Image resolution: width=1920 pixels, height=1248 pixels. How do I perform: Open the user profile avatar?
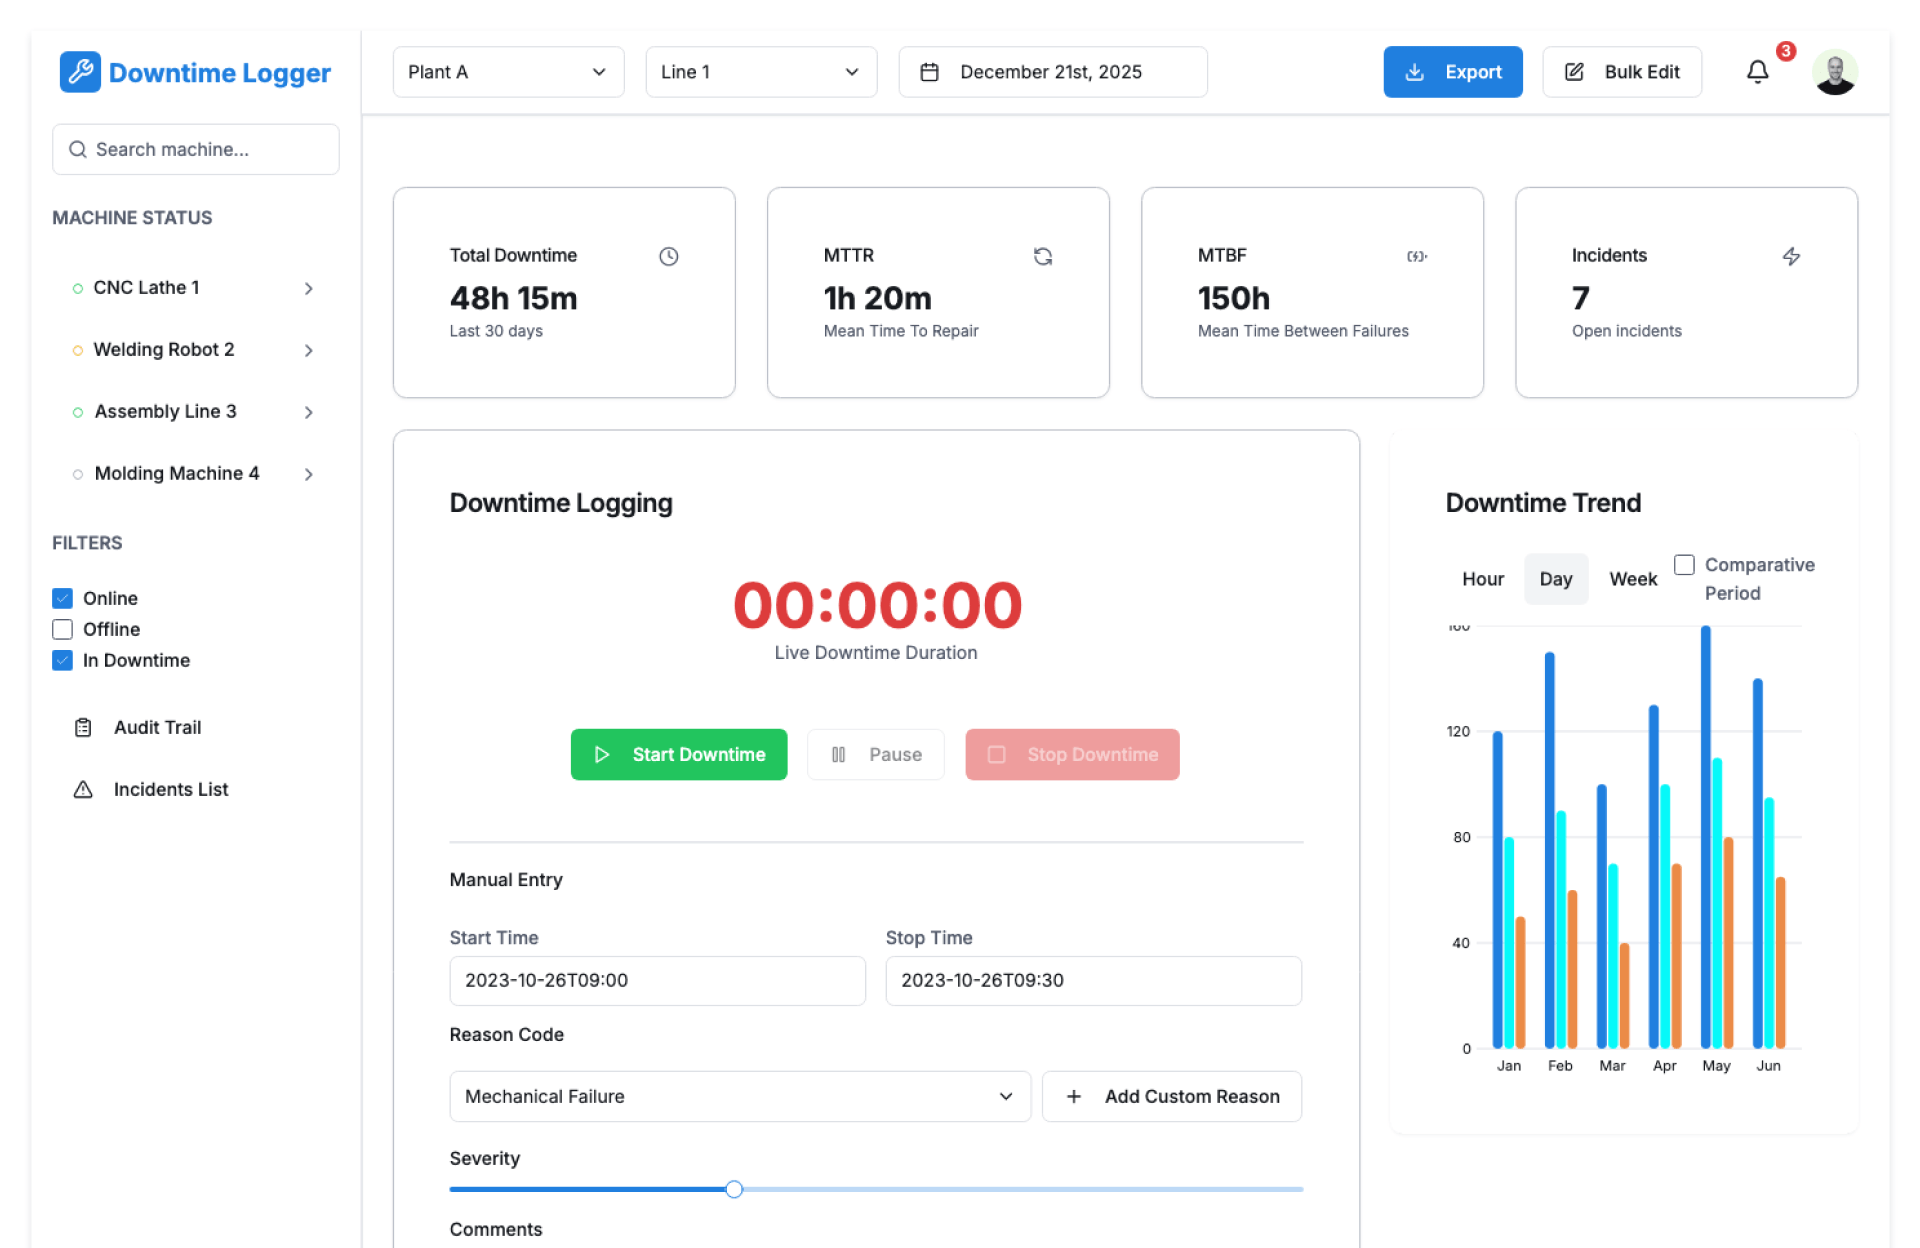[1835, 72]
